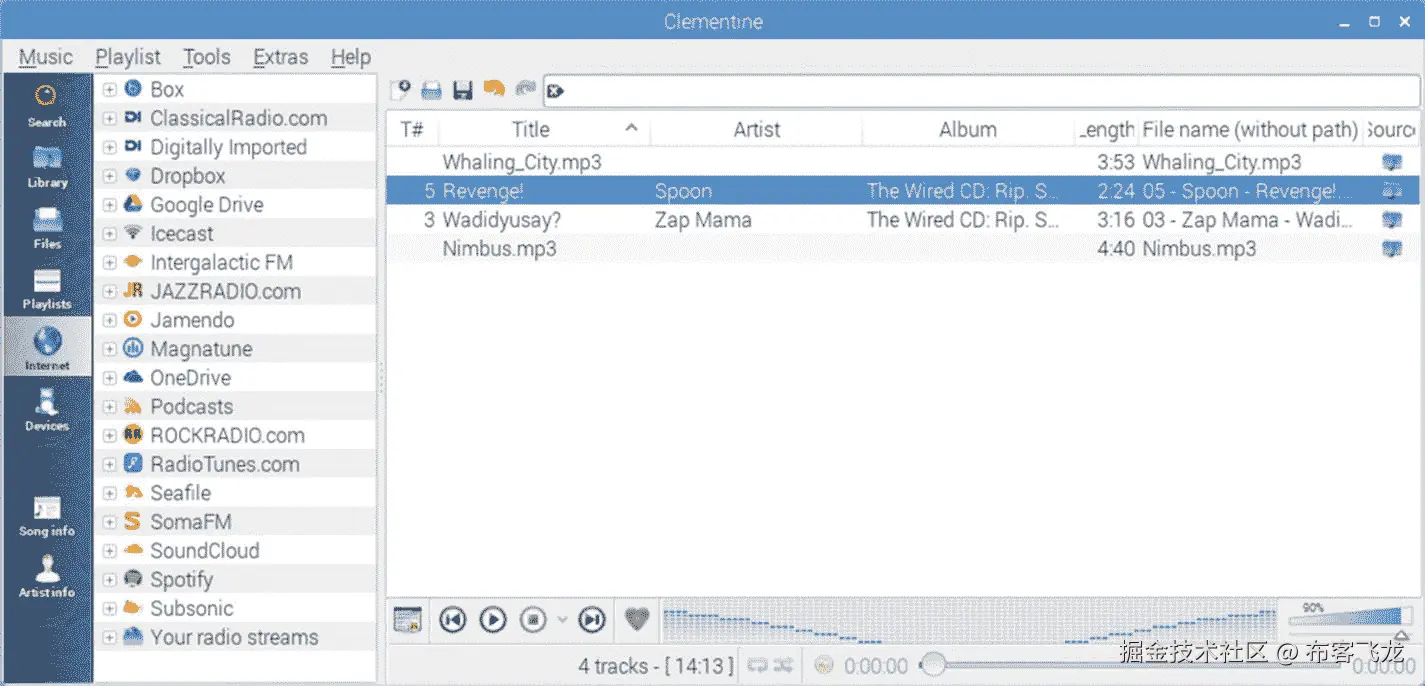Expand the Dropbox node
This screenshot has width=1425, height=686.
[x=110, y=176]
